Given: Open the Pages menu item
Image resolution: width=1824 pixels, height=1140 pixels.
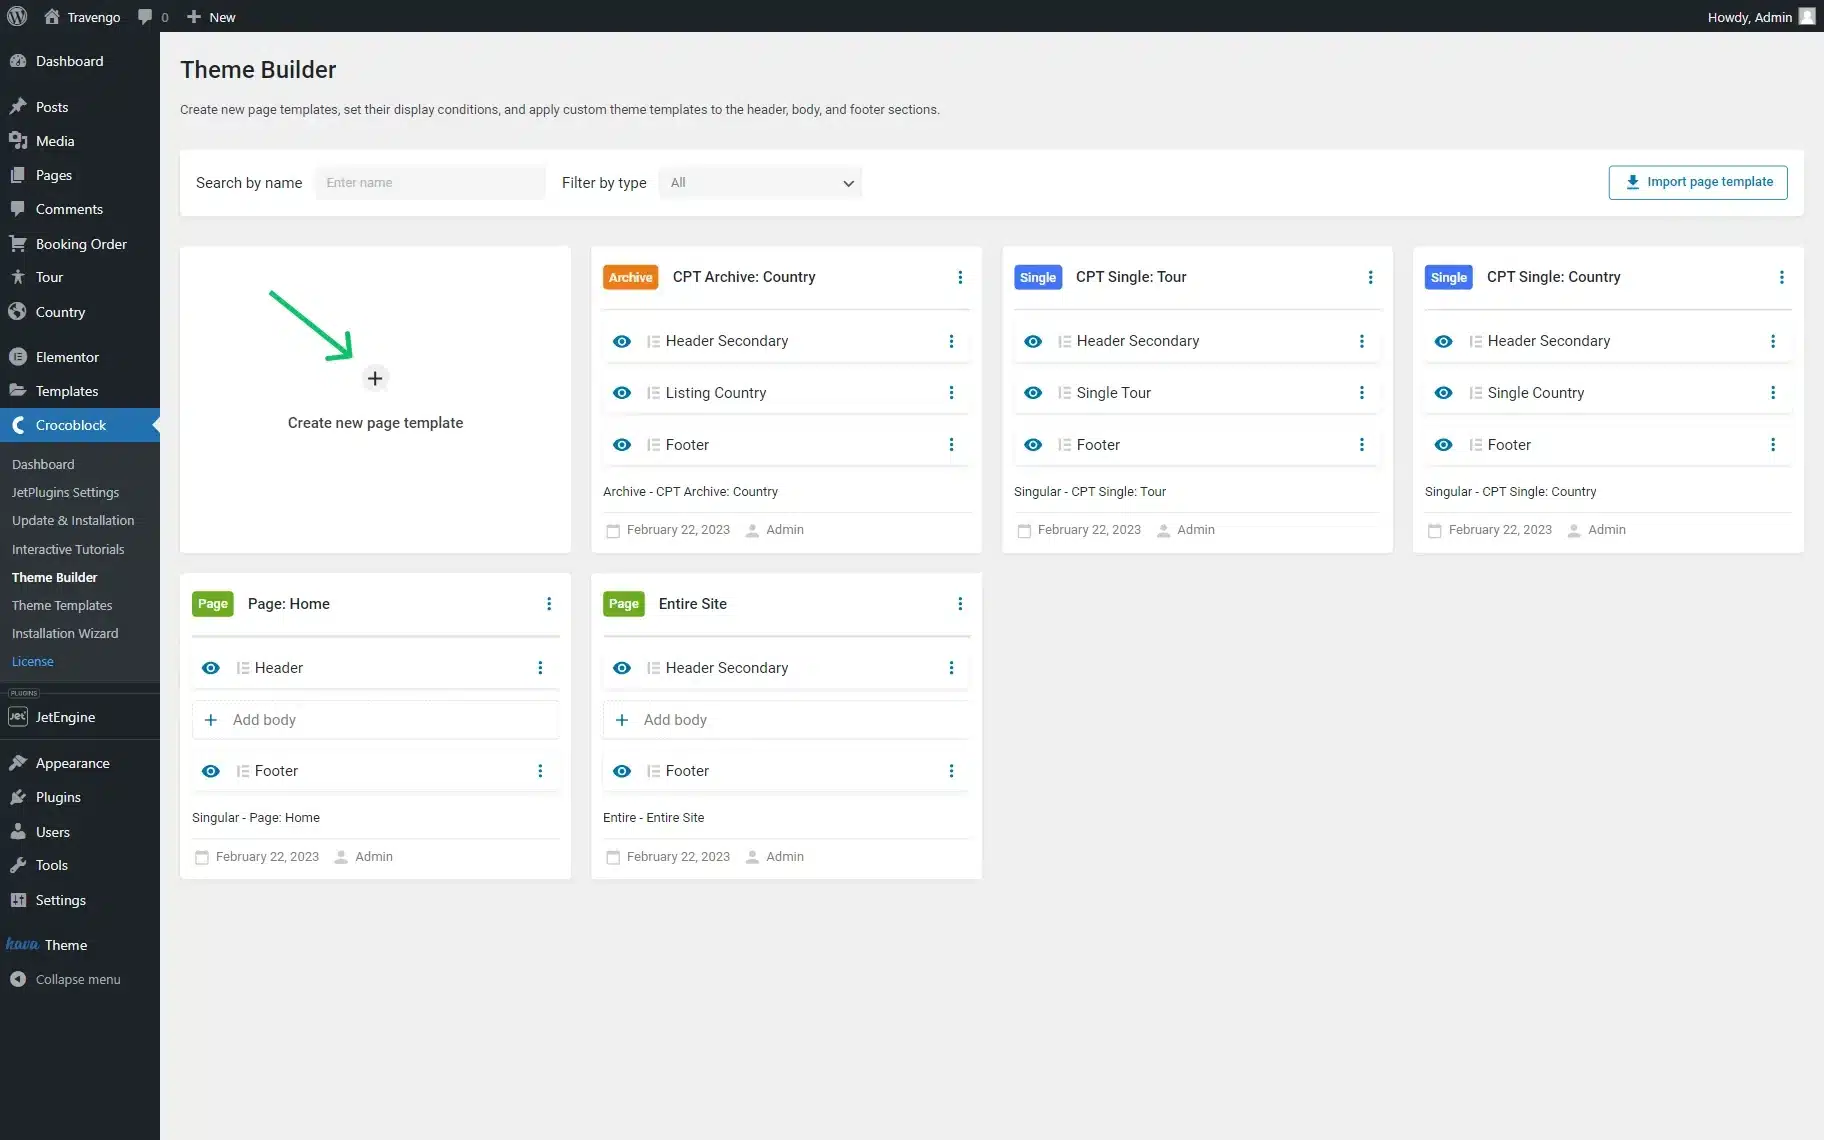Looking at the screenshot, I should point(80,175).
